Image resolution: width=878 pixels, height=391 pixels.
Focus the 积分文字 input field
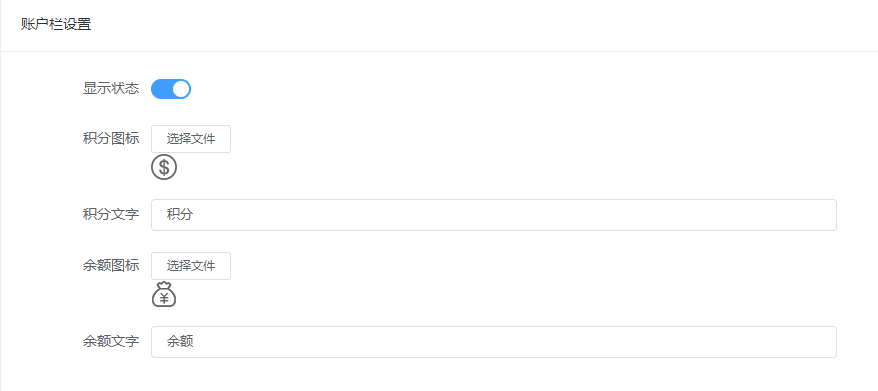(494, 215)
